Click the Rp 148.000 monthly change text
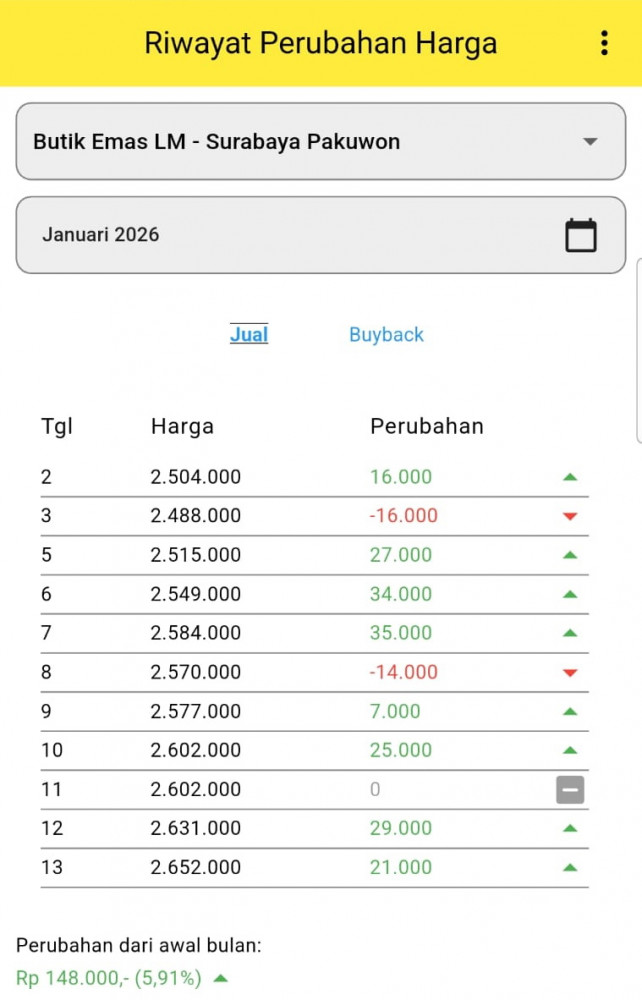 tap(108, 978)
